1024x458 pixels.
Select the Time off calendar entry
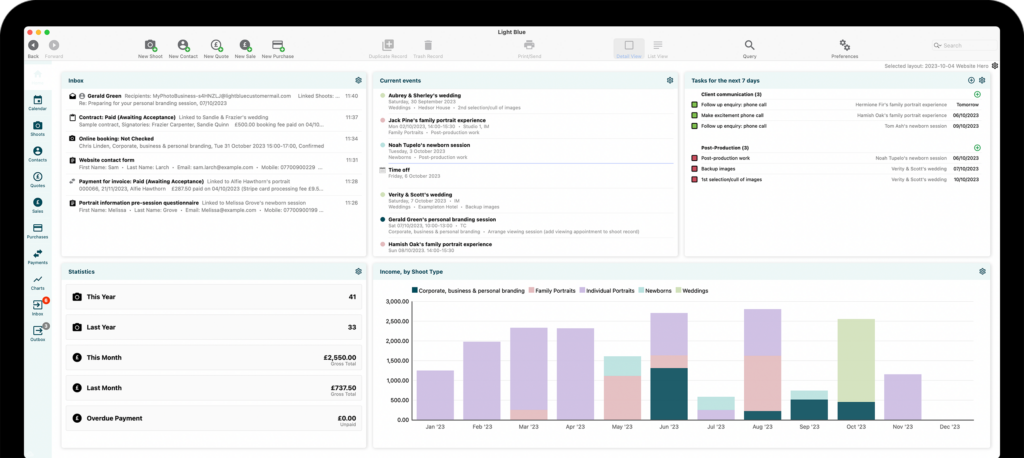click(526, 172)
